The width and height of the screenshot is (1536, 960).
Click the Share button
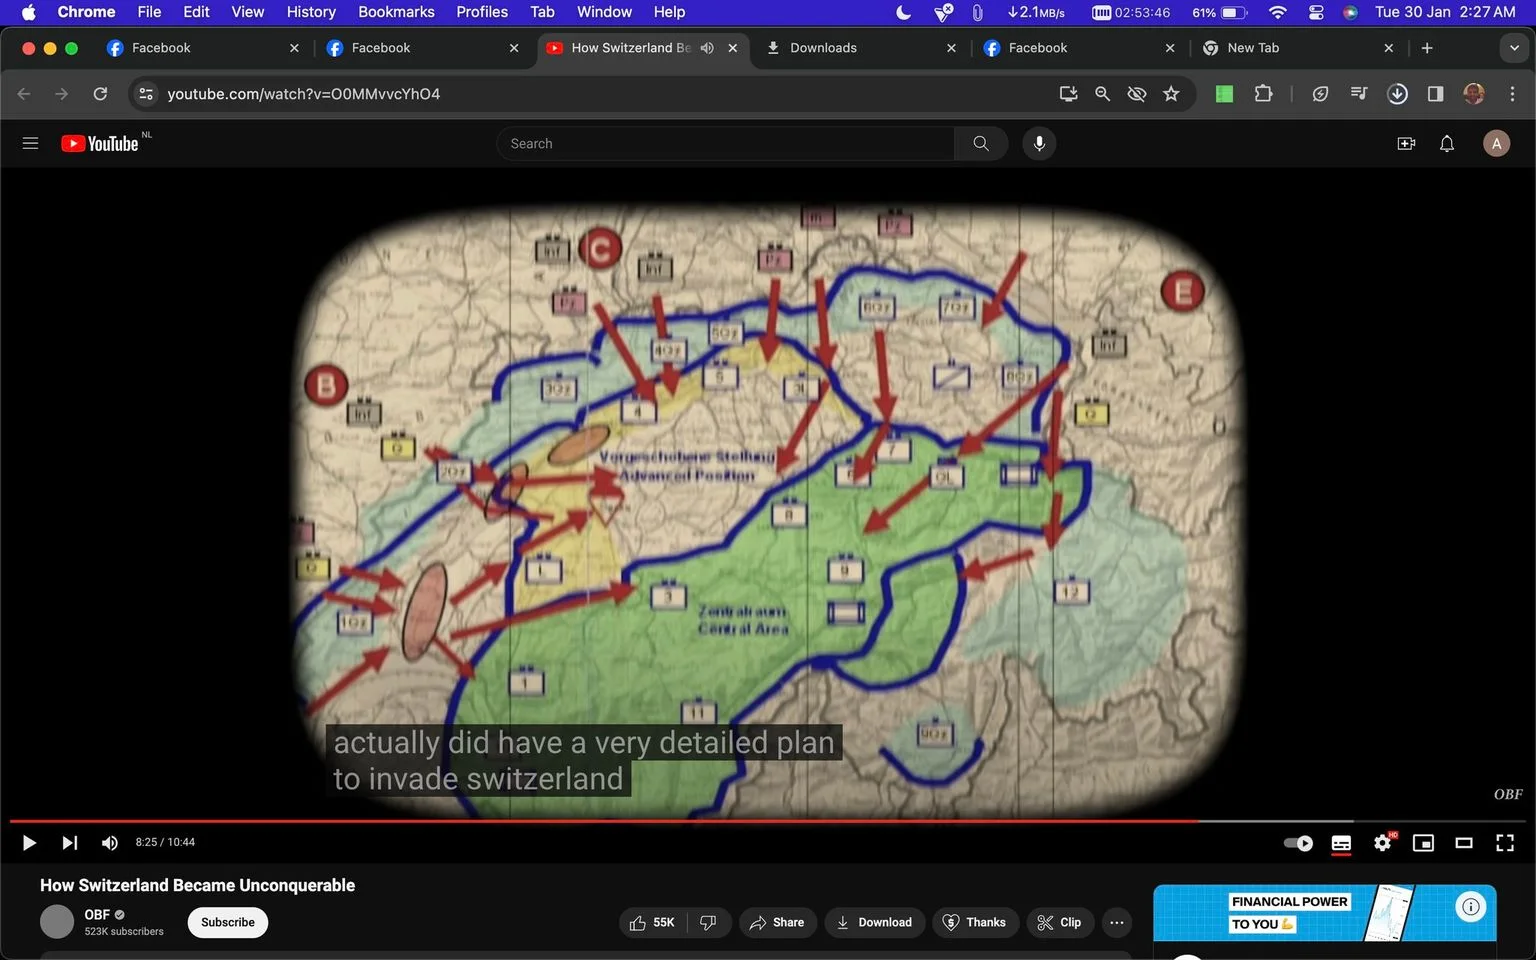(x=777, y=922)
